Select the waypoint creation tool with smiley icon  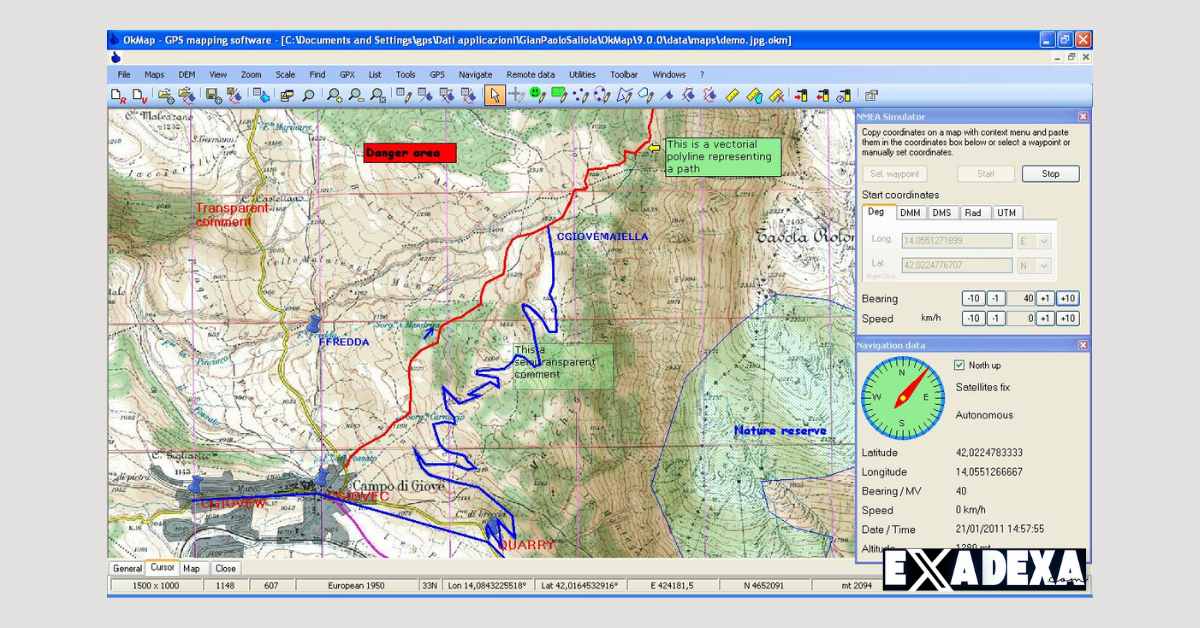tap(536, 95)
